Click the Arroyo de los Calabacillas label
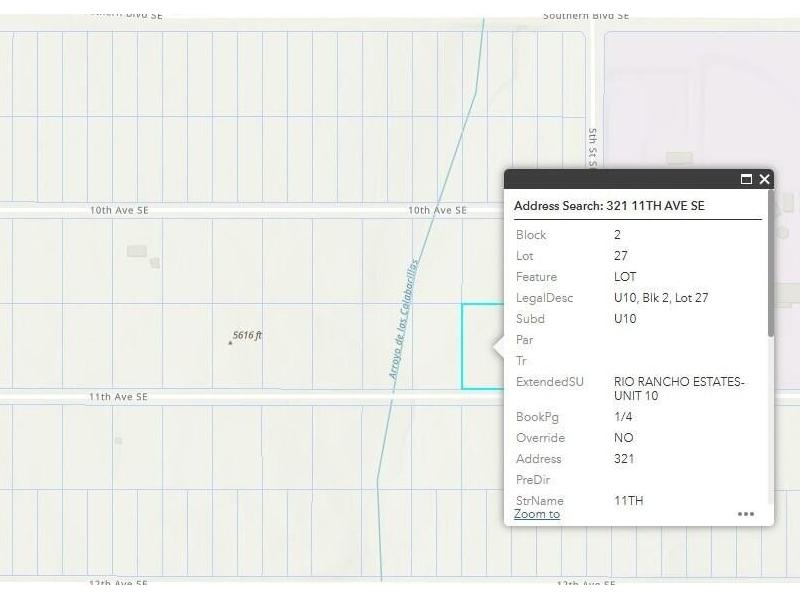The image size is (800, 600). [x=403, y=319]
